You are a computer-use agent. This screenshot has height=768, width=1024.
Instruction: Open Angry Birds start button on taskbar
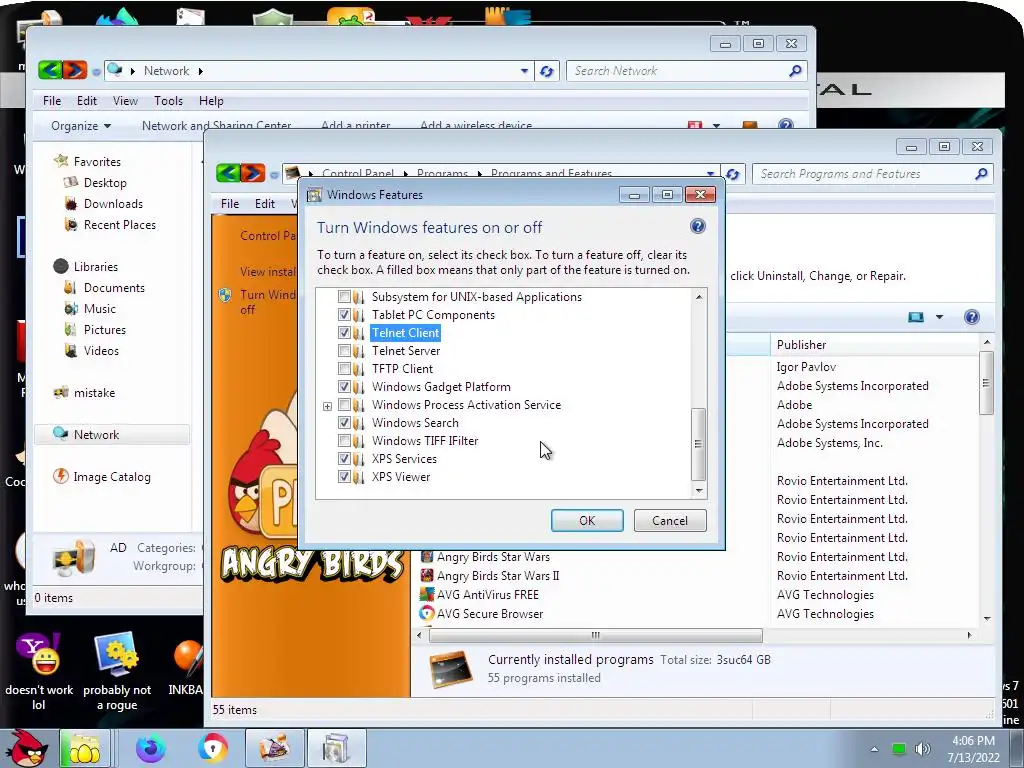(x=26, y=748)
